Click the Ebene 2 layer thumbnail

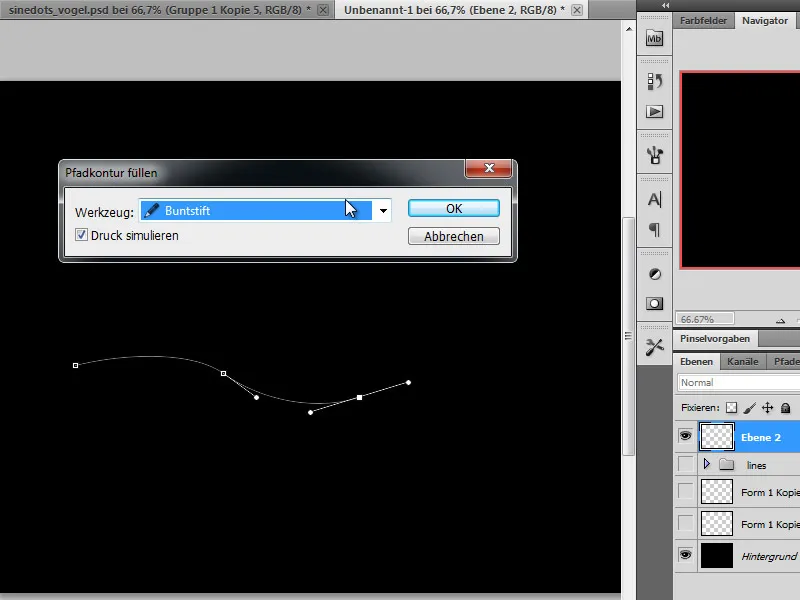click(x=717, y=437)
